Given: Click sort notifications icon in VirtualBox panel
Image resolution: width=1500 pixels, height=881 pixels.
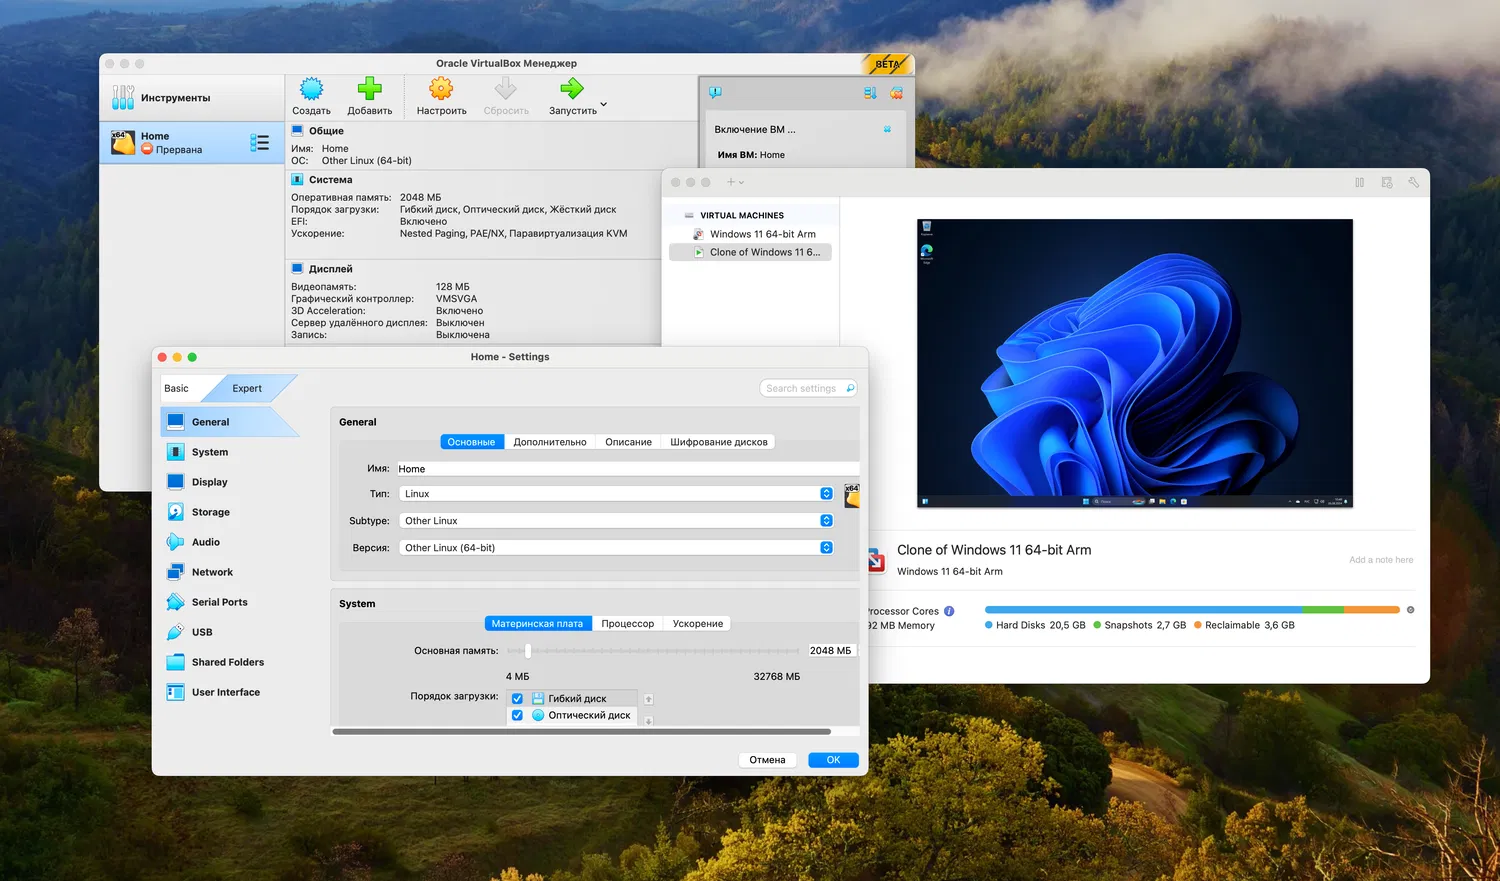Looking at the screenshot, I should point(870,93).
